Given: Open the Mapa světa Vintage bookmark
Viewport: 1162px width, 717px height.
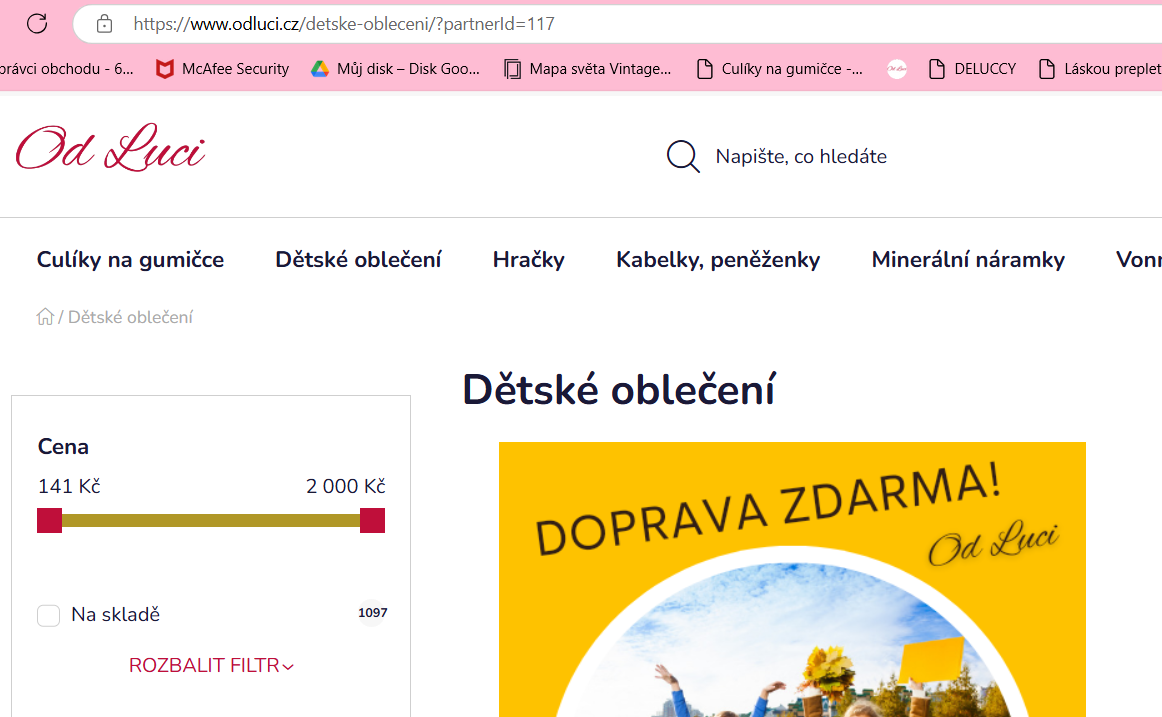Looking at the screenshot, I should tap(588, 69).
